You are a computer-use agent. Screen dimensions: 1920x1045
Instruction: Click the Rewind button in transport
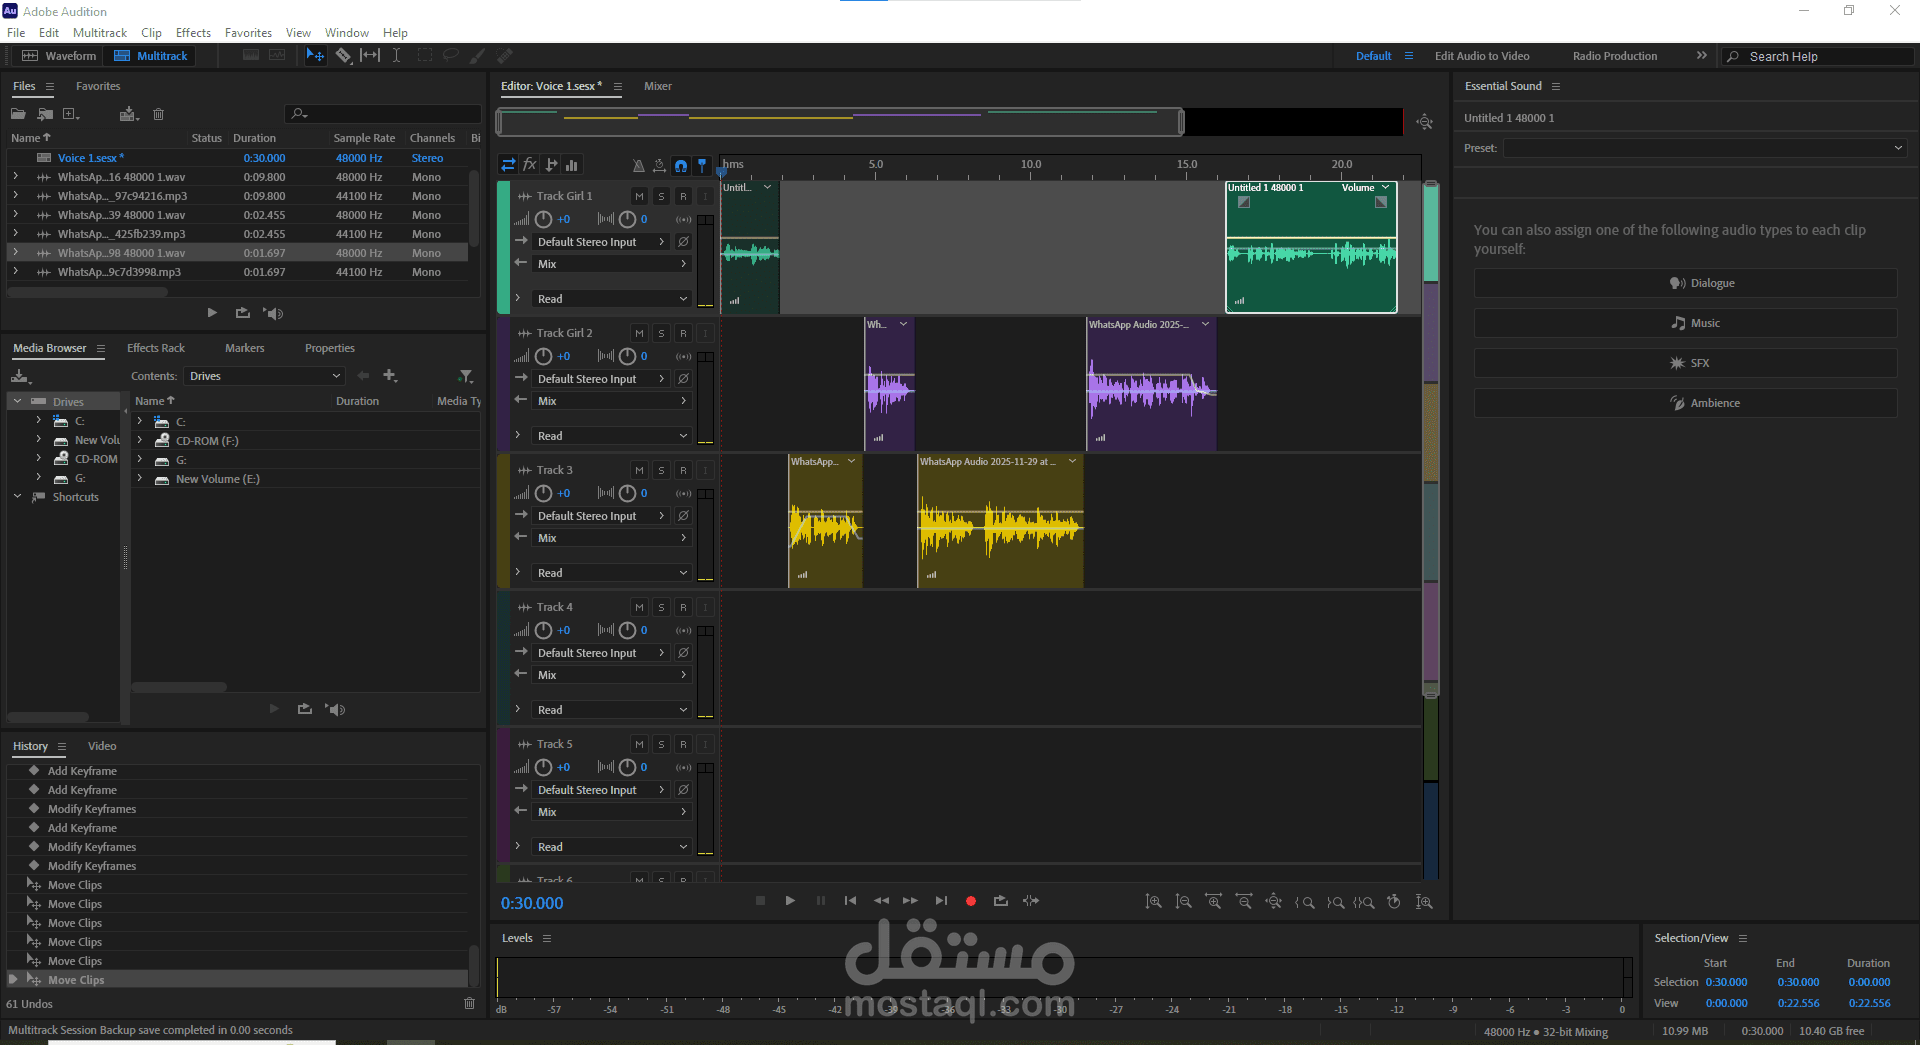881,901
